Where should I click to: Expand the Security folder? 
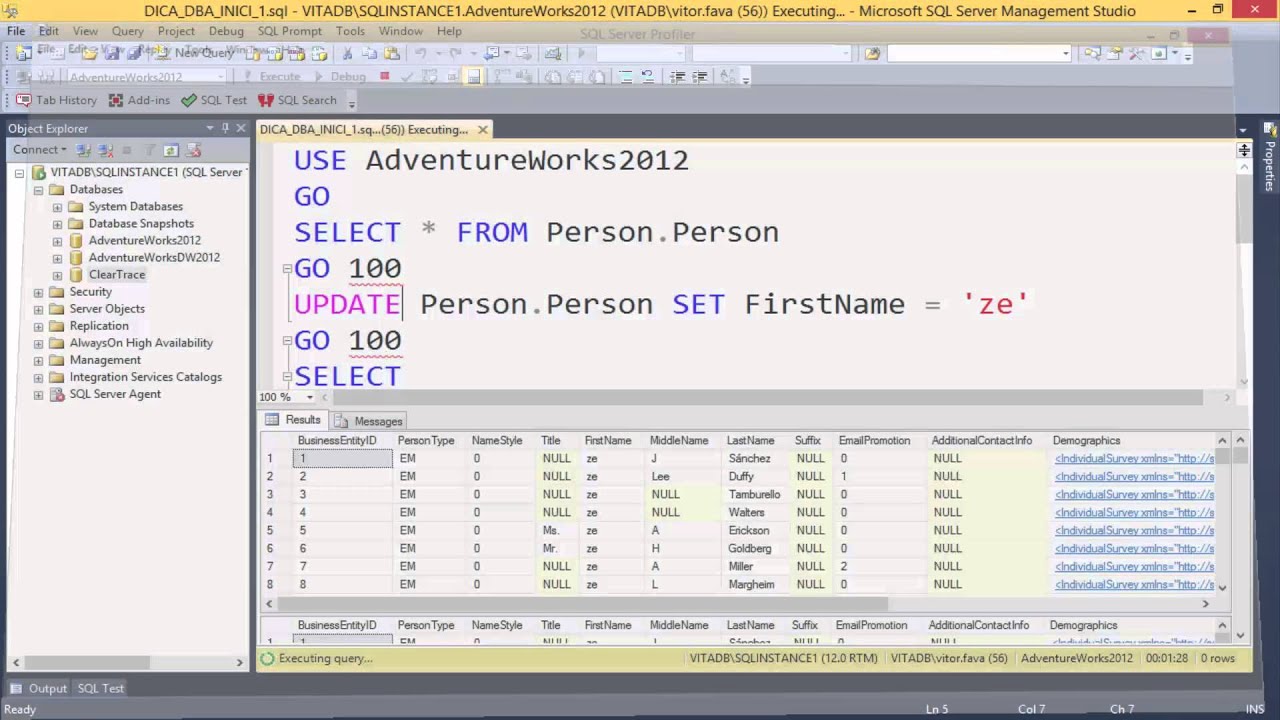38,292
